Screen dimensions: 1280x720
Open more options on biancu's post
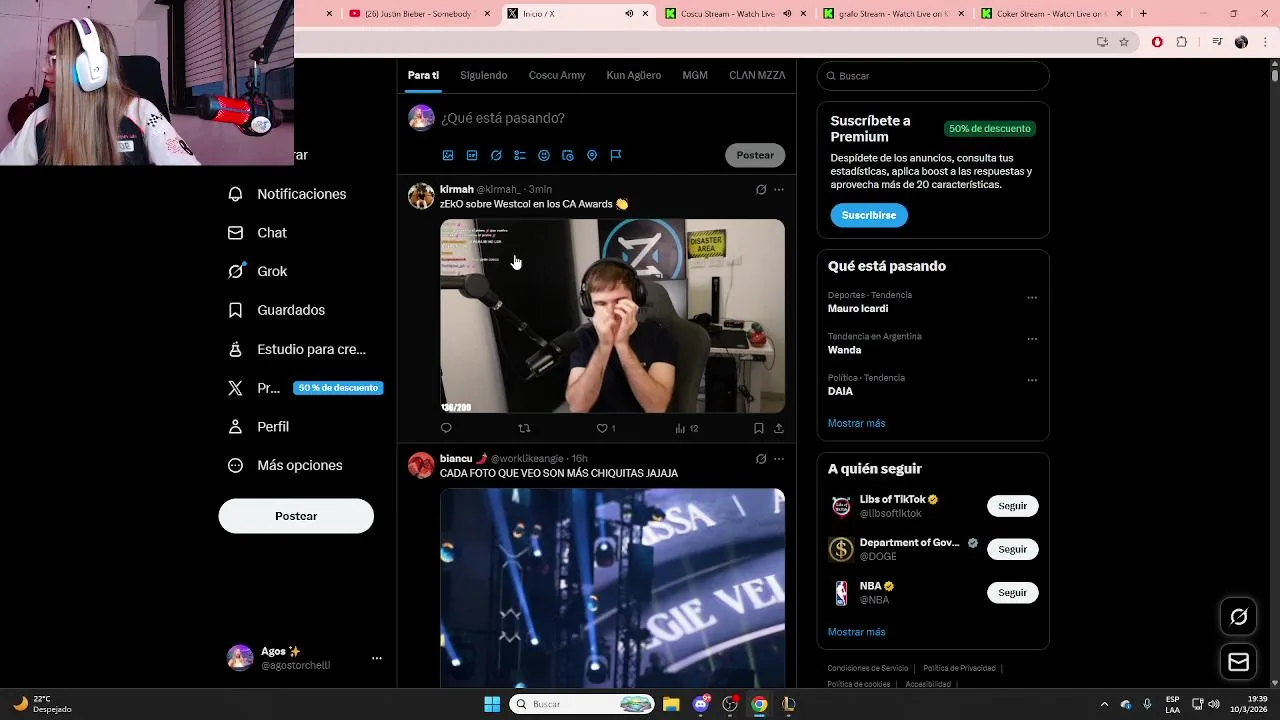(x=779, y=459)
